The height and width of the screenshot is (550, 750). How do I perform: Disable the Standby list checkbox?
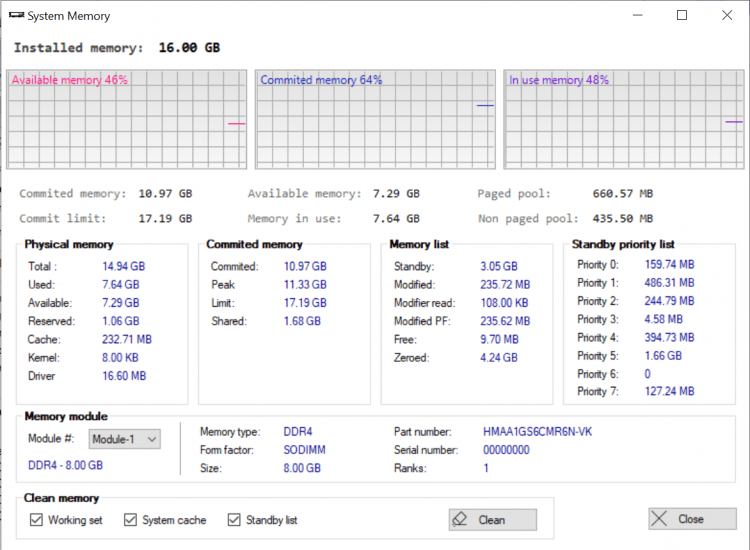234,520
